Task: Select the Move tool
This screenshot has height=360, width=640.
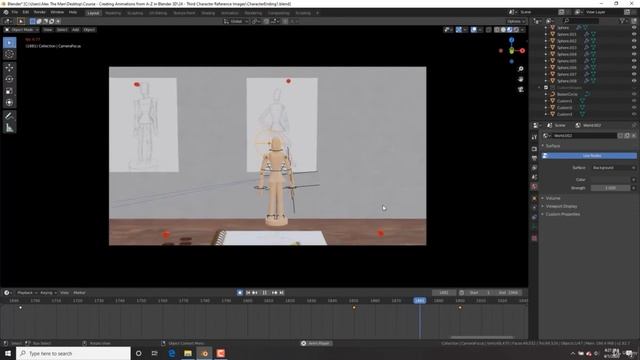Action: click(x=9, y=68)
